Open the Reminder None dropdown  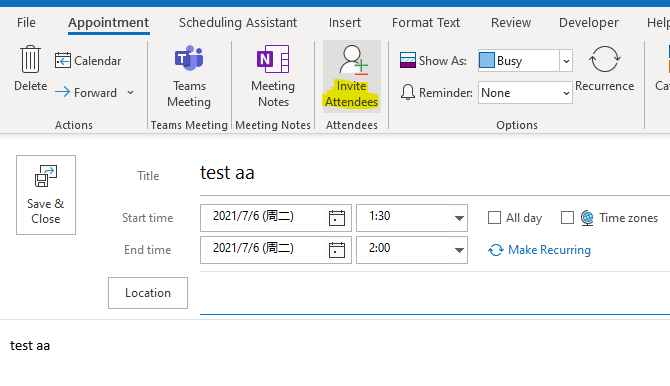coord(525,93)
